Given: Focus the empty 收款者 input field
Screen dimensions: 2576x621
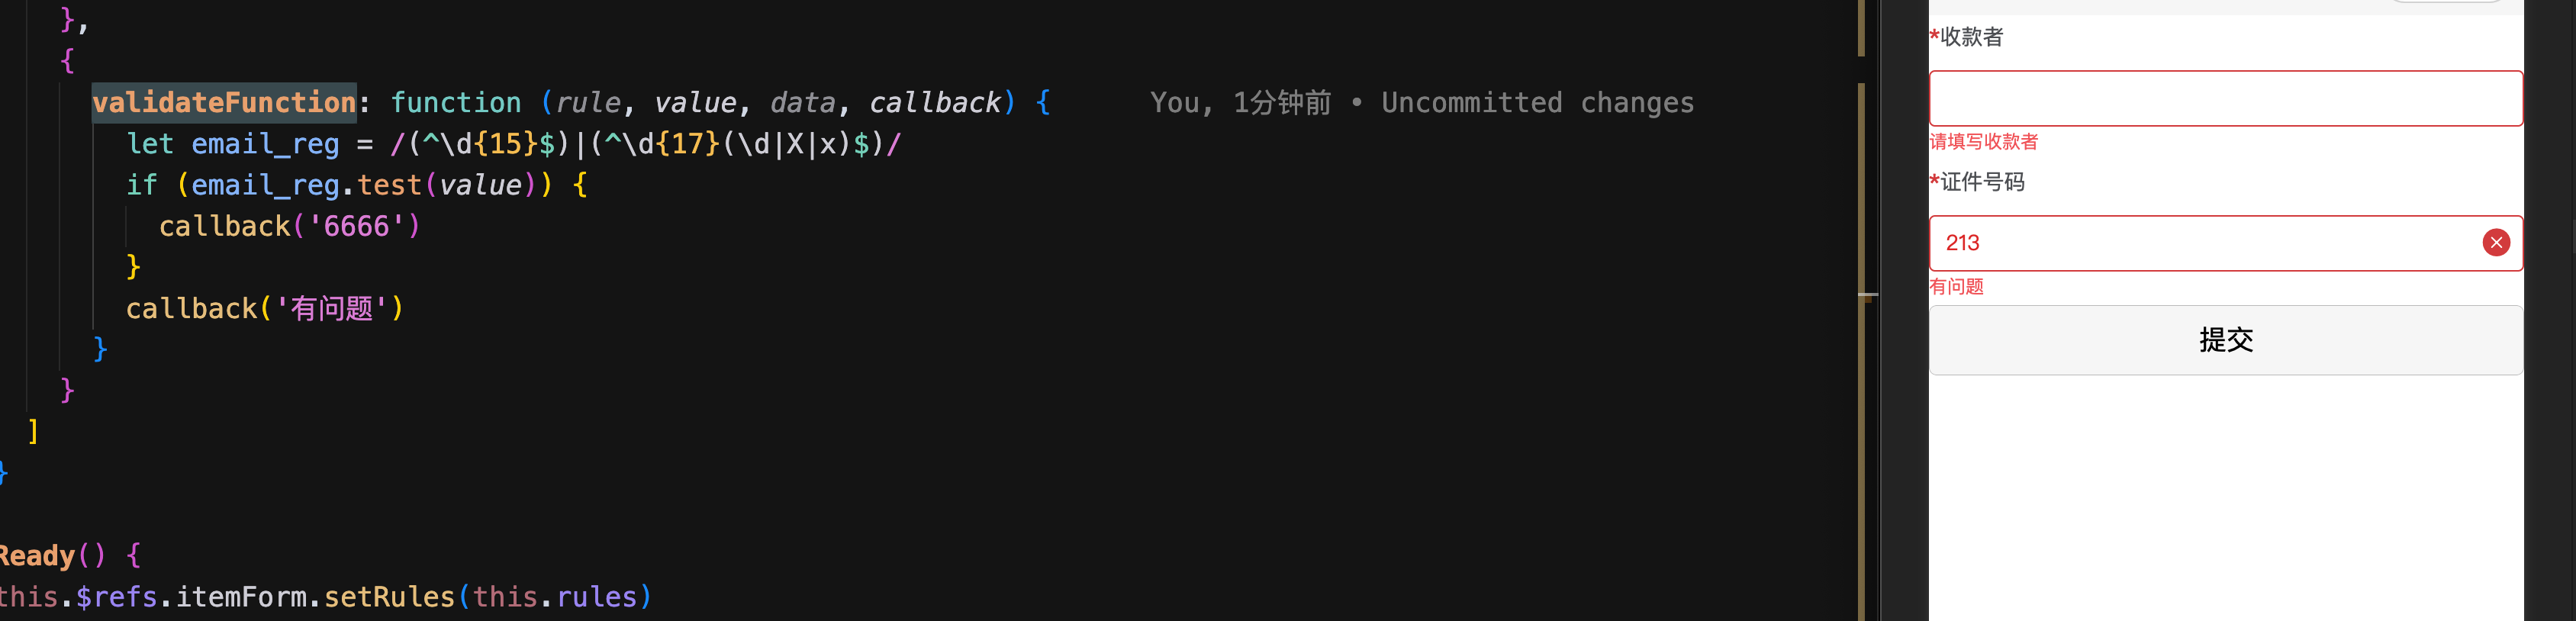Looking at the screenshot, I should pyautogui.click(x=2225, y=98).
